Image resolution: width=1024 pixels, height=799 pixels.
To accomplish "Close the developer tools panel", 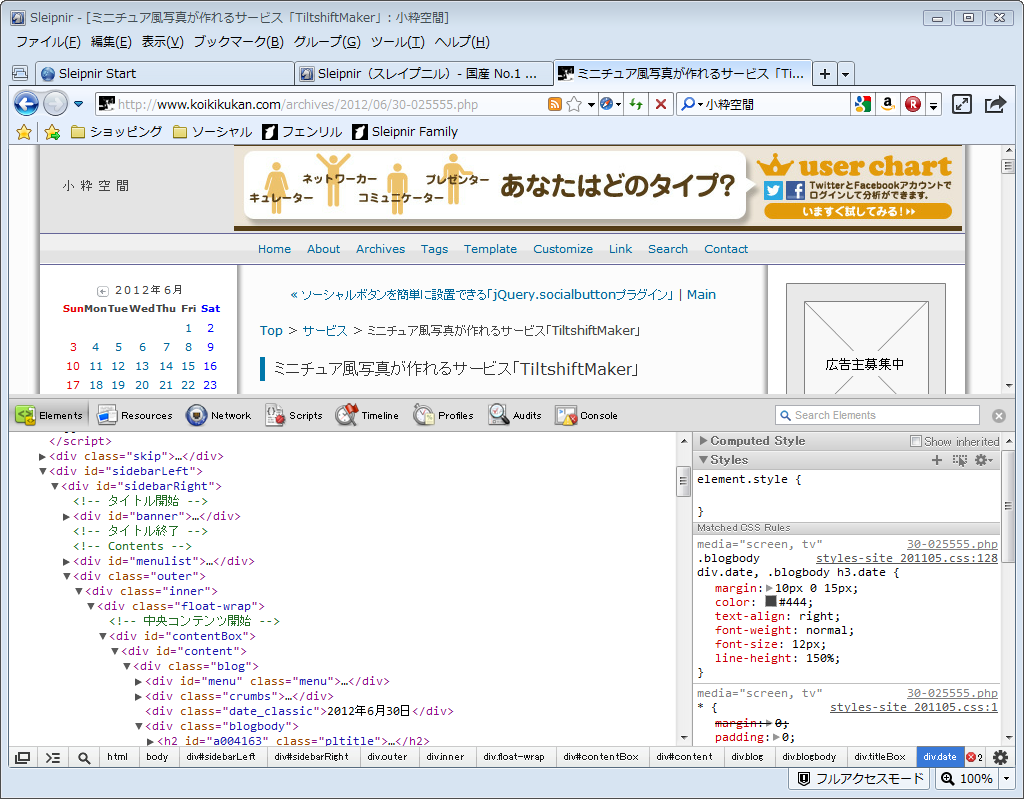I will pyautogui.click(x=999, y=416).
